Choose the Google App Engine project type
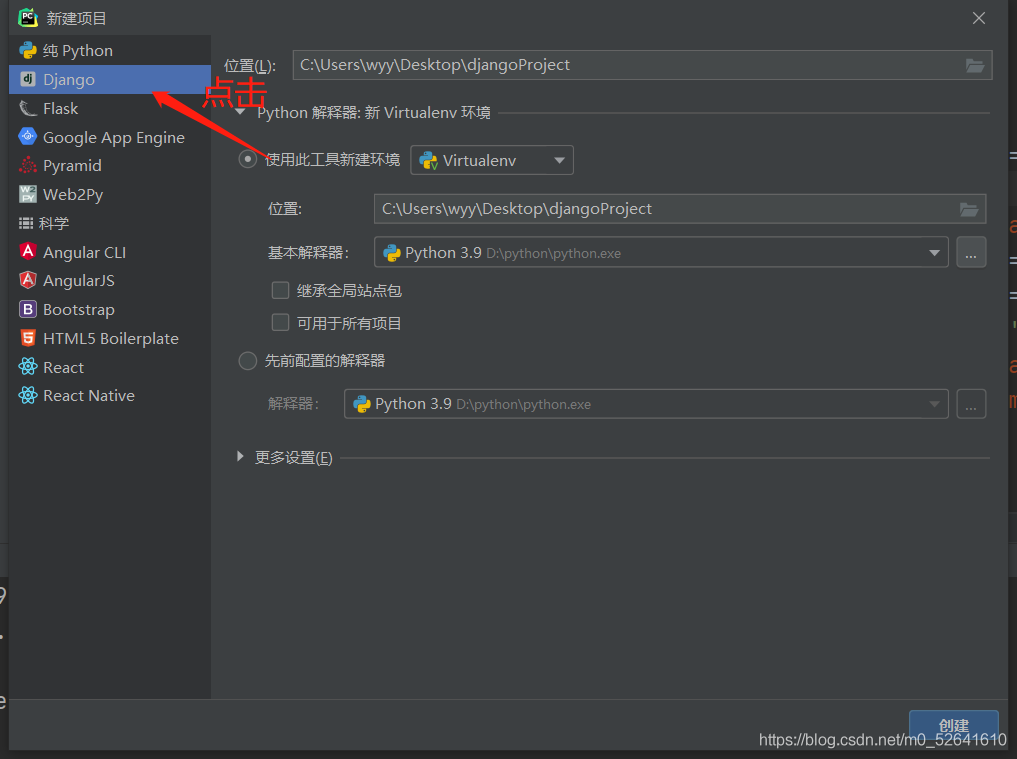The height and width of the screenshot is (759, 1017). pyautogui.click(x=110, y=137)
